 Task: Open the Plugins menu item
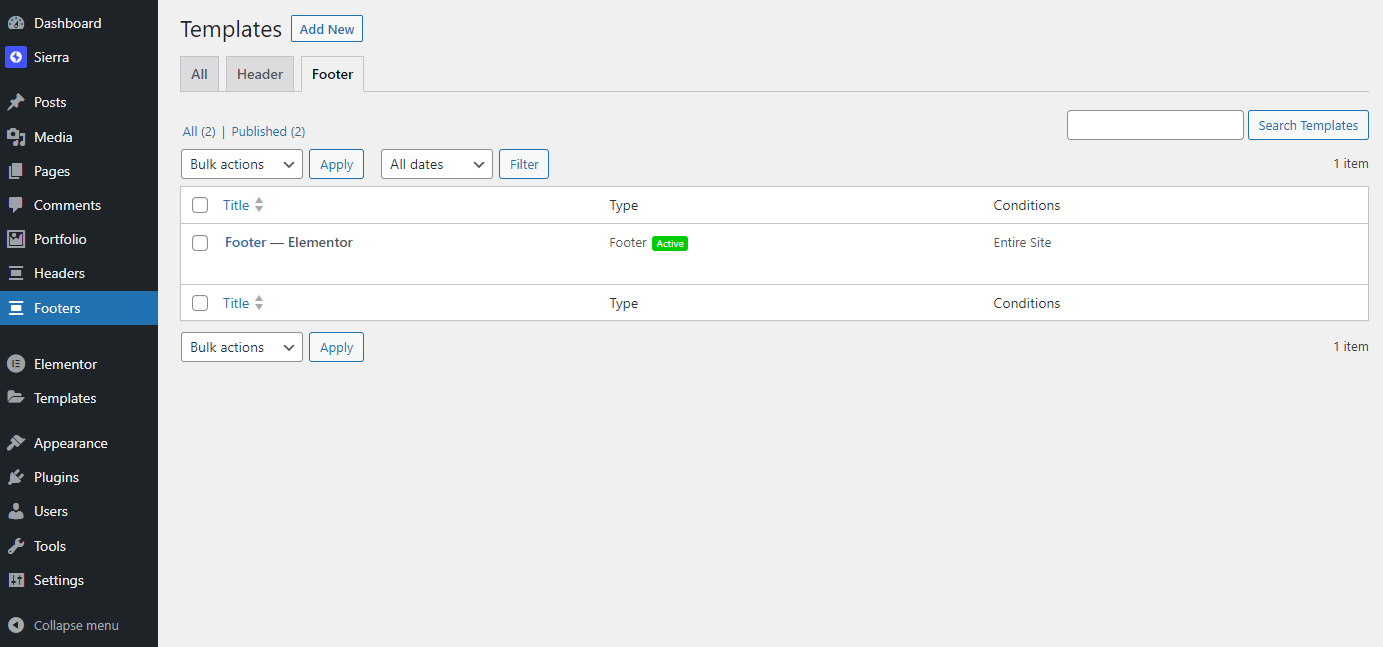[x=79, y=477]
